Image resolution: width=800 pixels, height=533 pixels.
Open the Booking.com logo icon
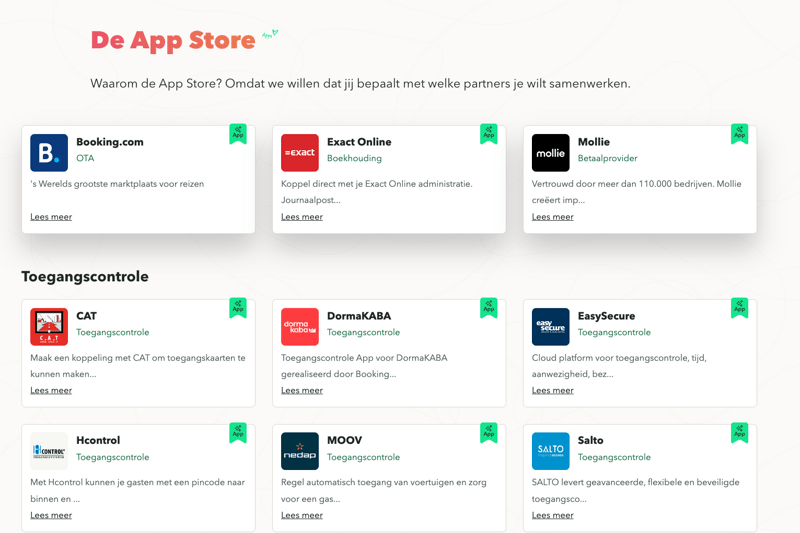pyautogui.click(x=49, y=153)
